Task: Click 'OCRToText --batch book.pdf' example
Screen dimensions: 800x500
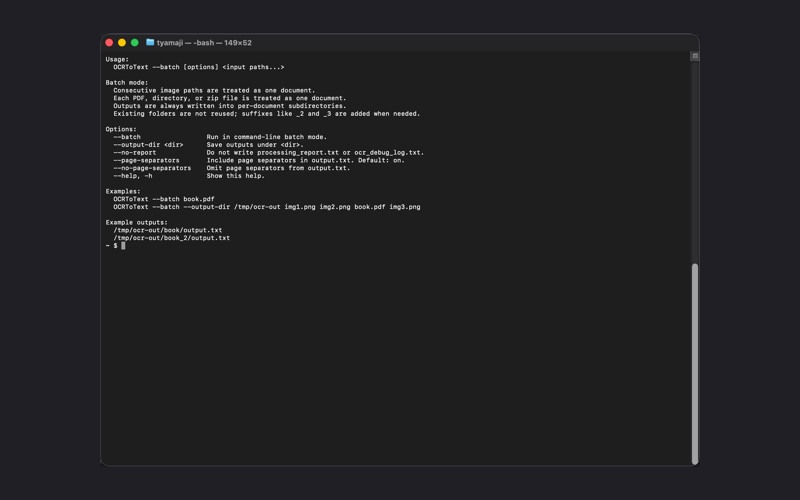Action: tap(164, 199)
